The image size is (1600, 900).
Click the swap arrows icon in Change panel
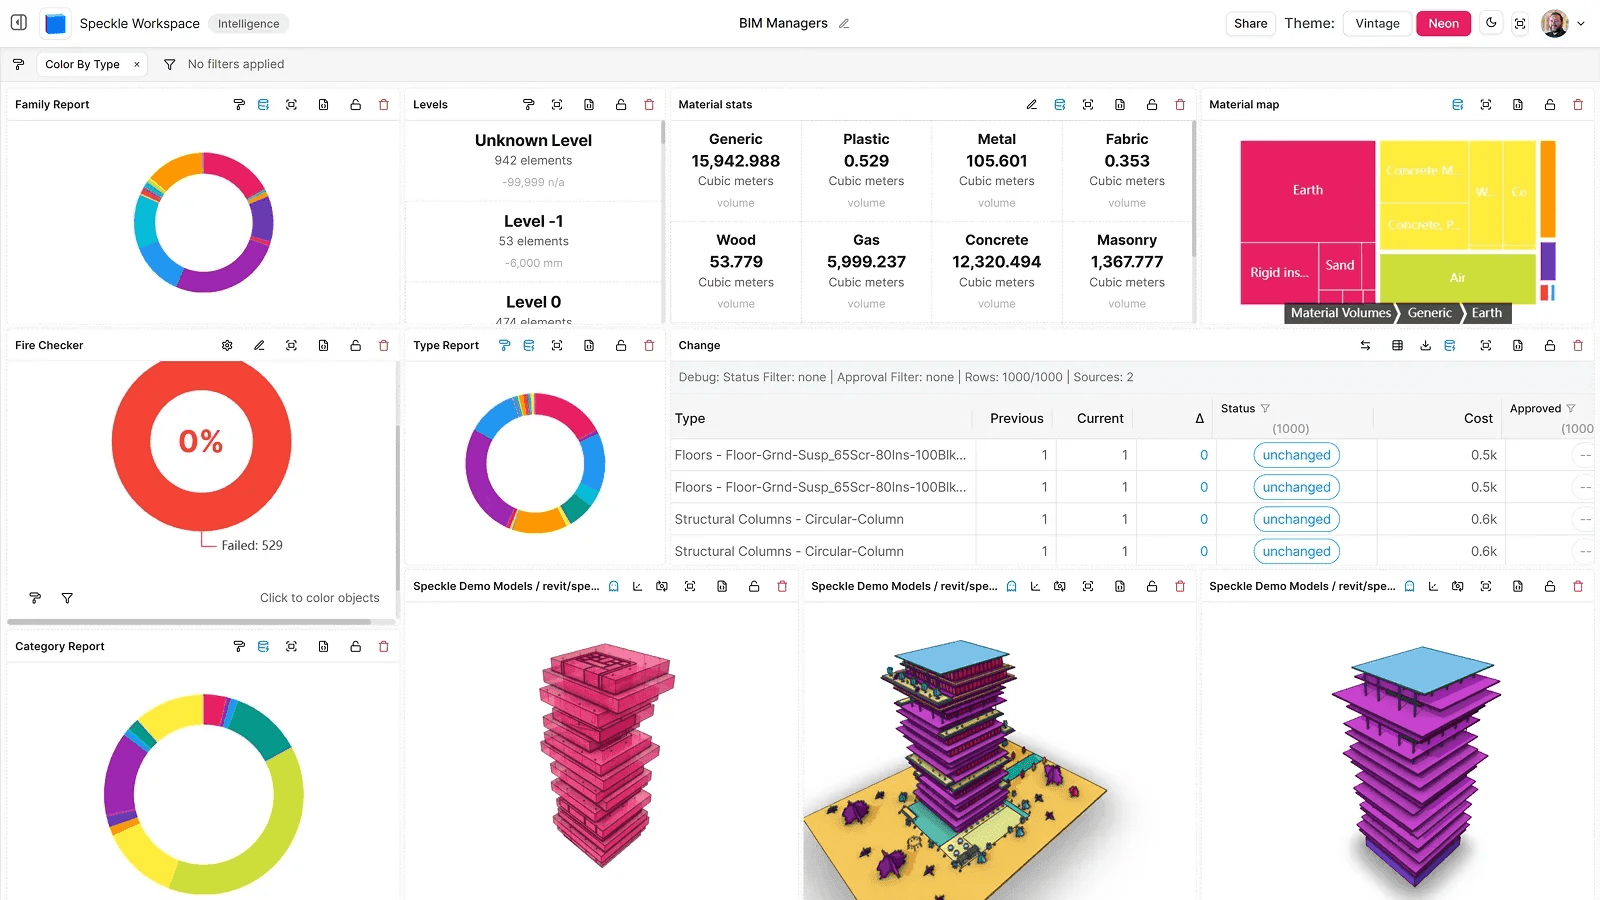click(1365, 346)
